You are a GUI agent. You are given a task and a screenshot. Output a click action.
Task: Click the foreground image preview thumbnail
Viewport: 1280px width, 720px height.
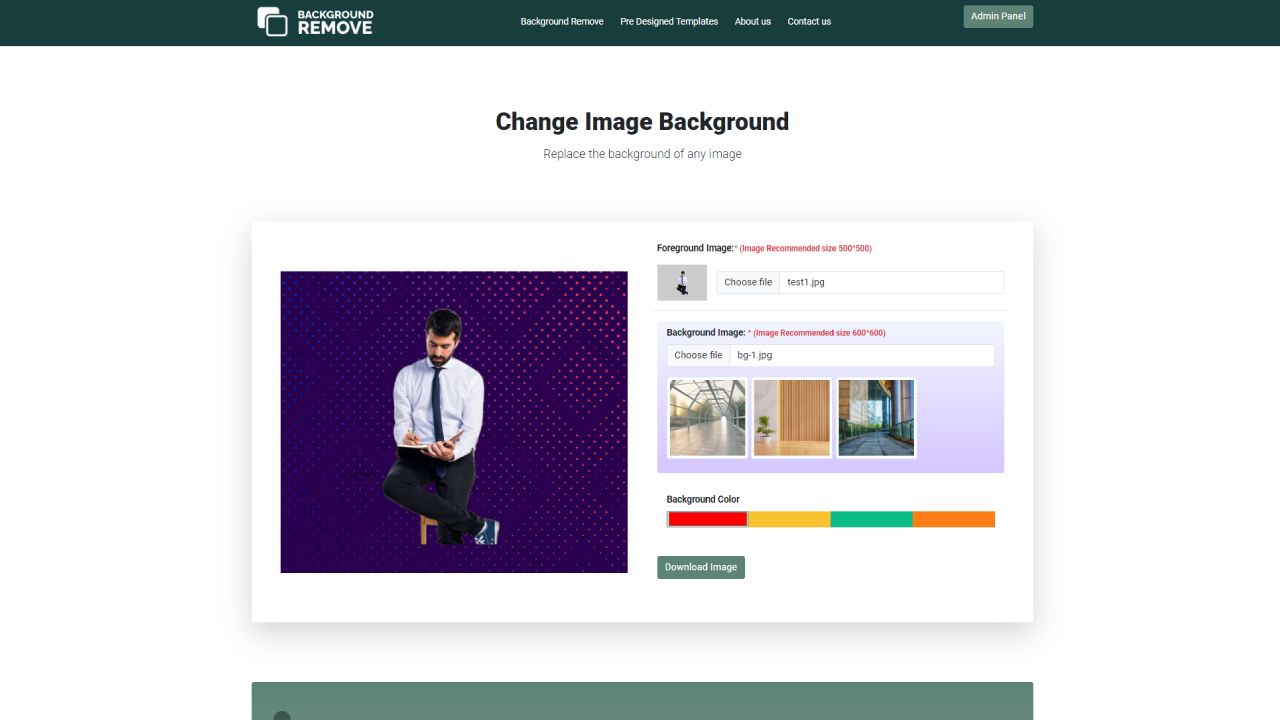[682, 282]
